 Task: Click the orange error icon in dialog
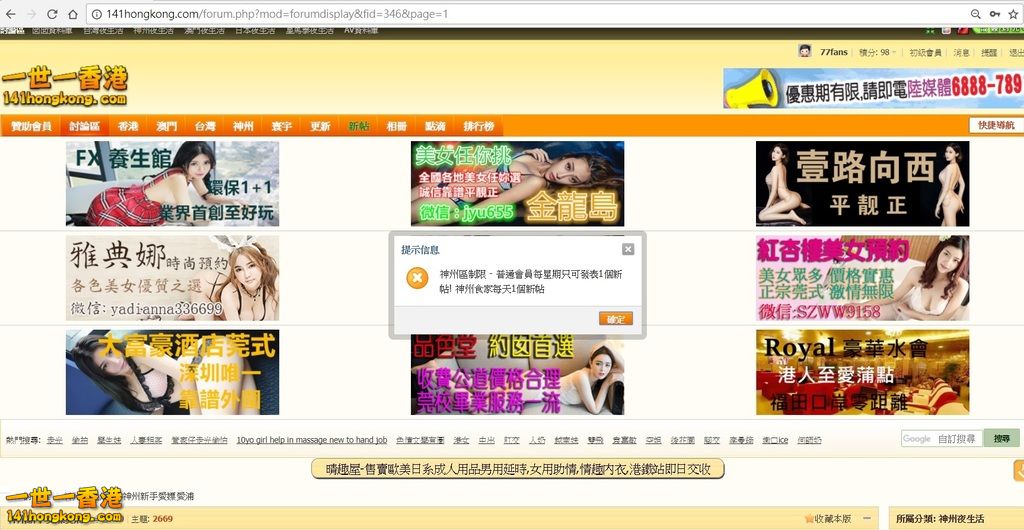coord(417,279)
